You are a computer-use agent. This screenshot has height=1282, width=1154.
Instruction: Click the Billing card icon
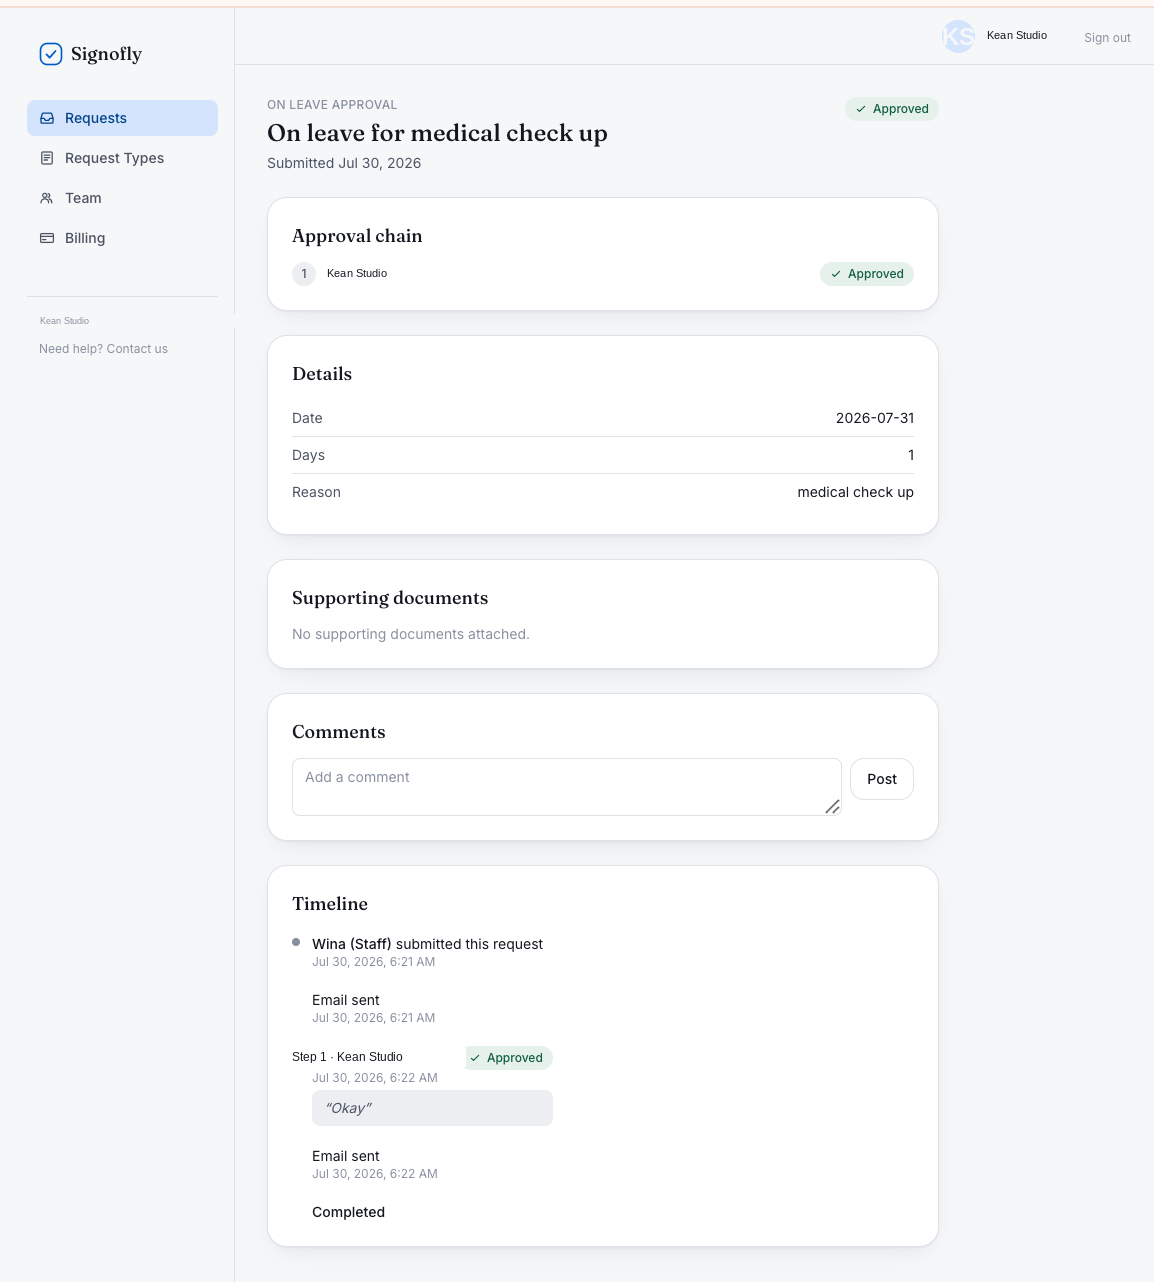[47, 238]
